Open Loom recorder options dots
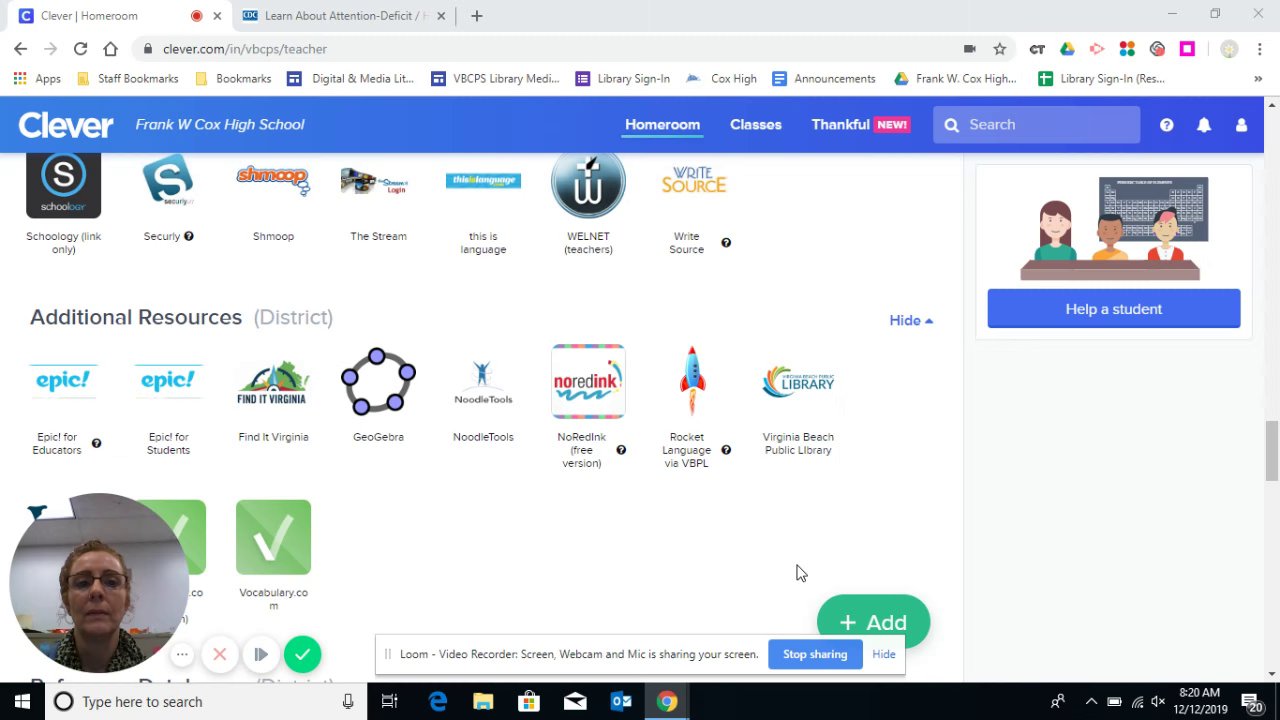1280x720 pixels. point(181,655)
